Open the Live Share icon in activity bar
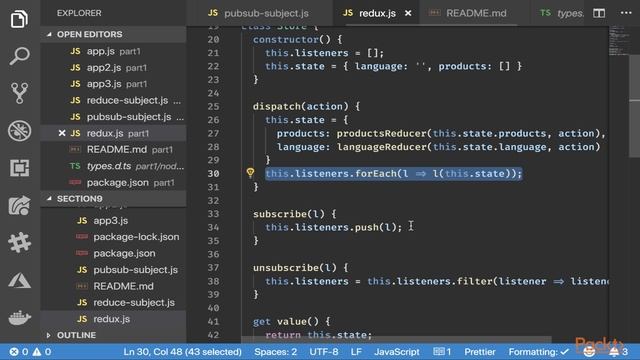 (x=19, y=205)
